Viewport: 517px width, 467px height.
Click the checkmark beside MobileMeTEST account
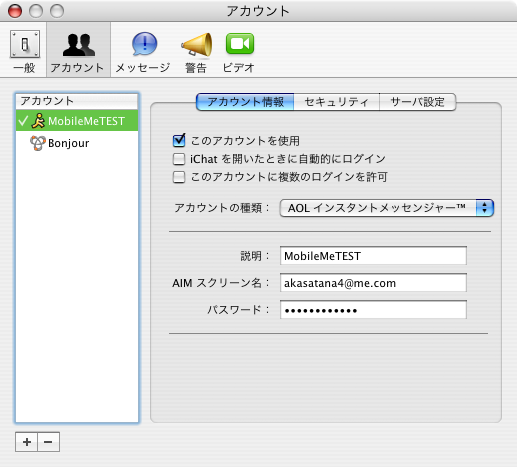23,121
